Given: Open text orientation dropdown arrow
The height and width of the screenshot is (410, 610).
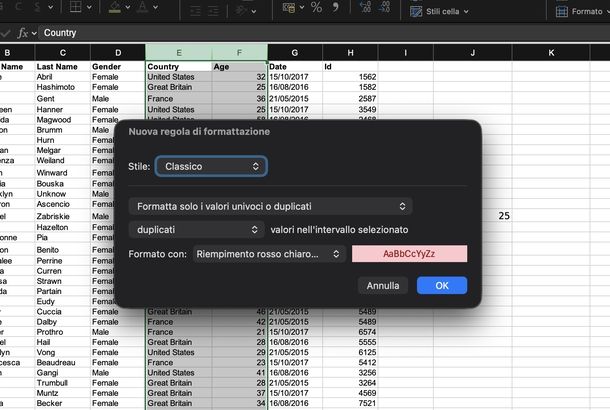Looking at the screenshot, I should tap(254, 11).
